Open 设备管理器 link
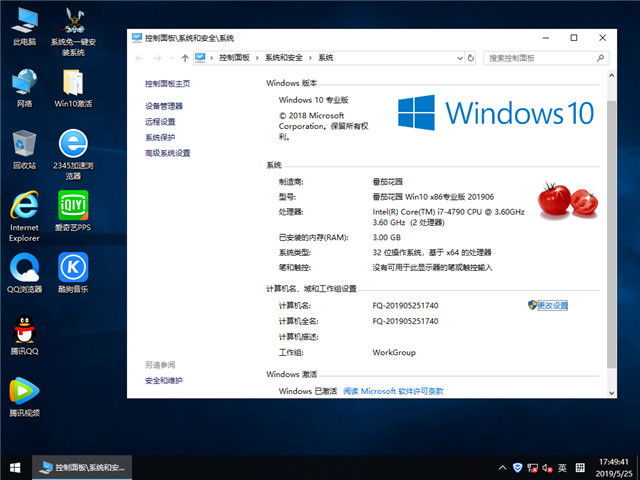640x480 pixels. tap(164, 106)
